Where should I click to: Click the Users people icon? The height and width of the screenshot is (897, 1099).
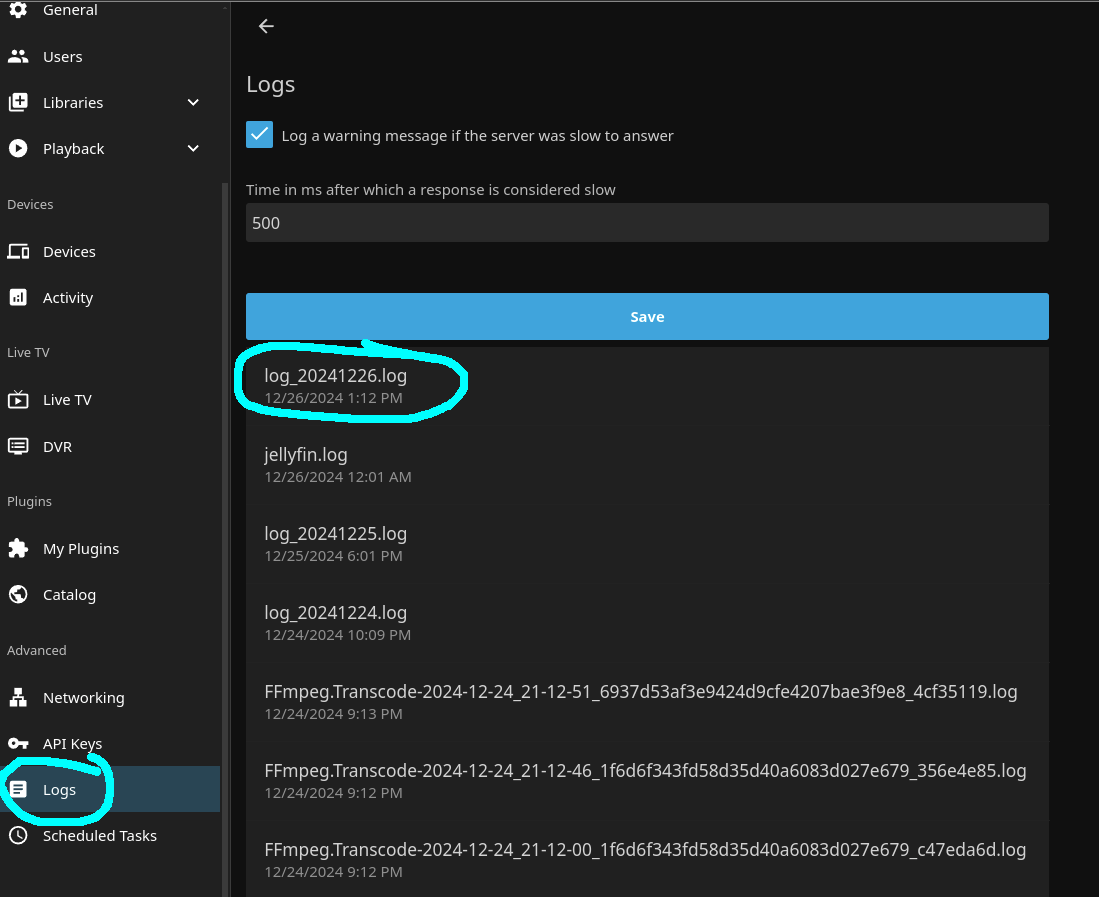(18, 57)
